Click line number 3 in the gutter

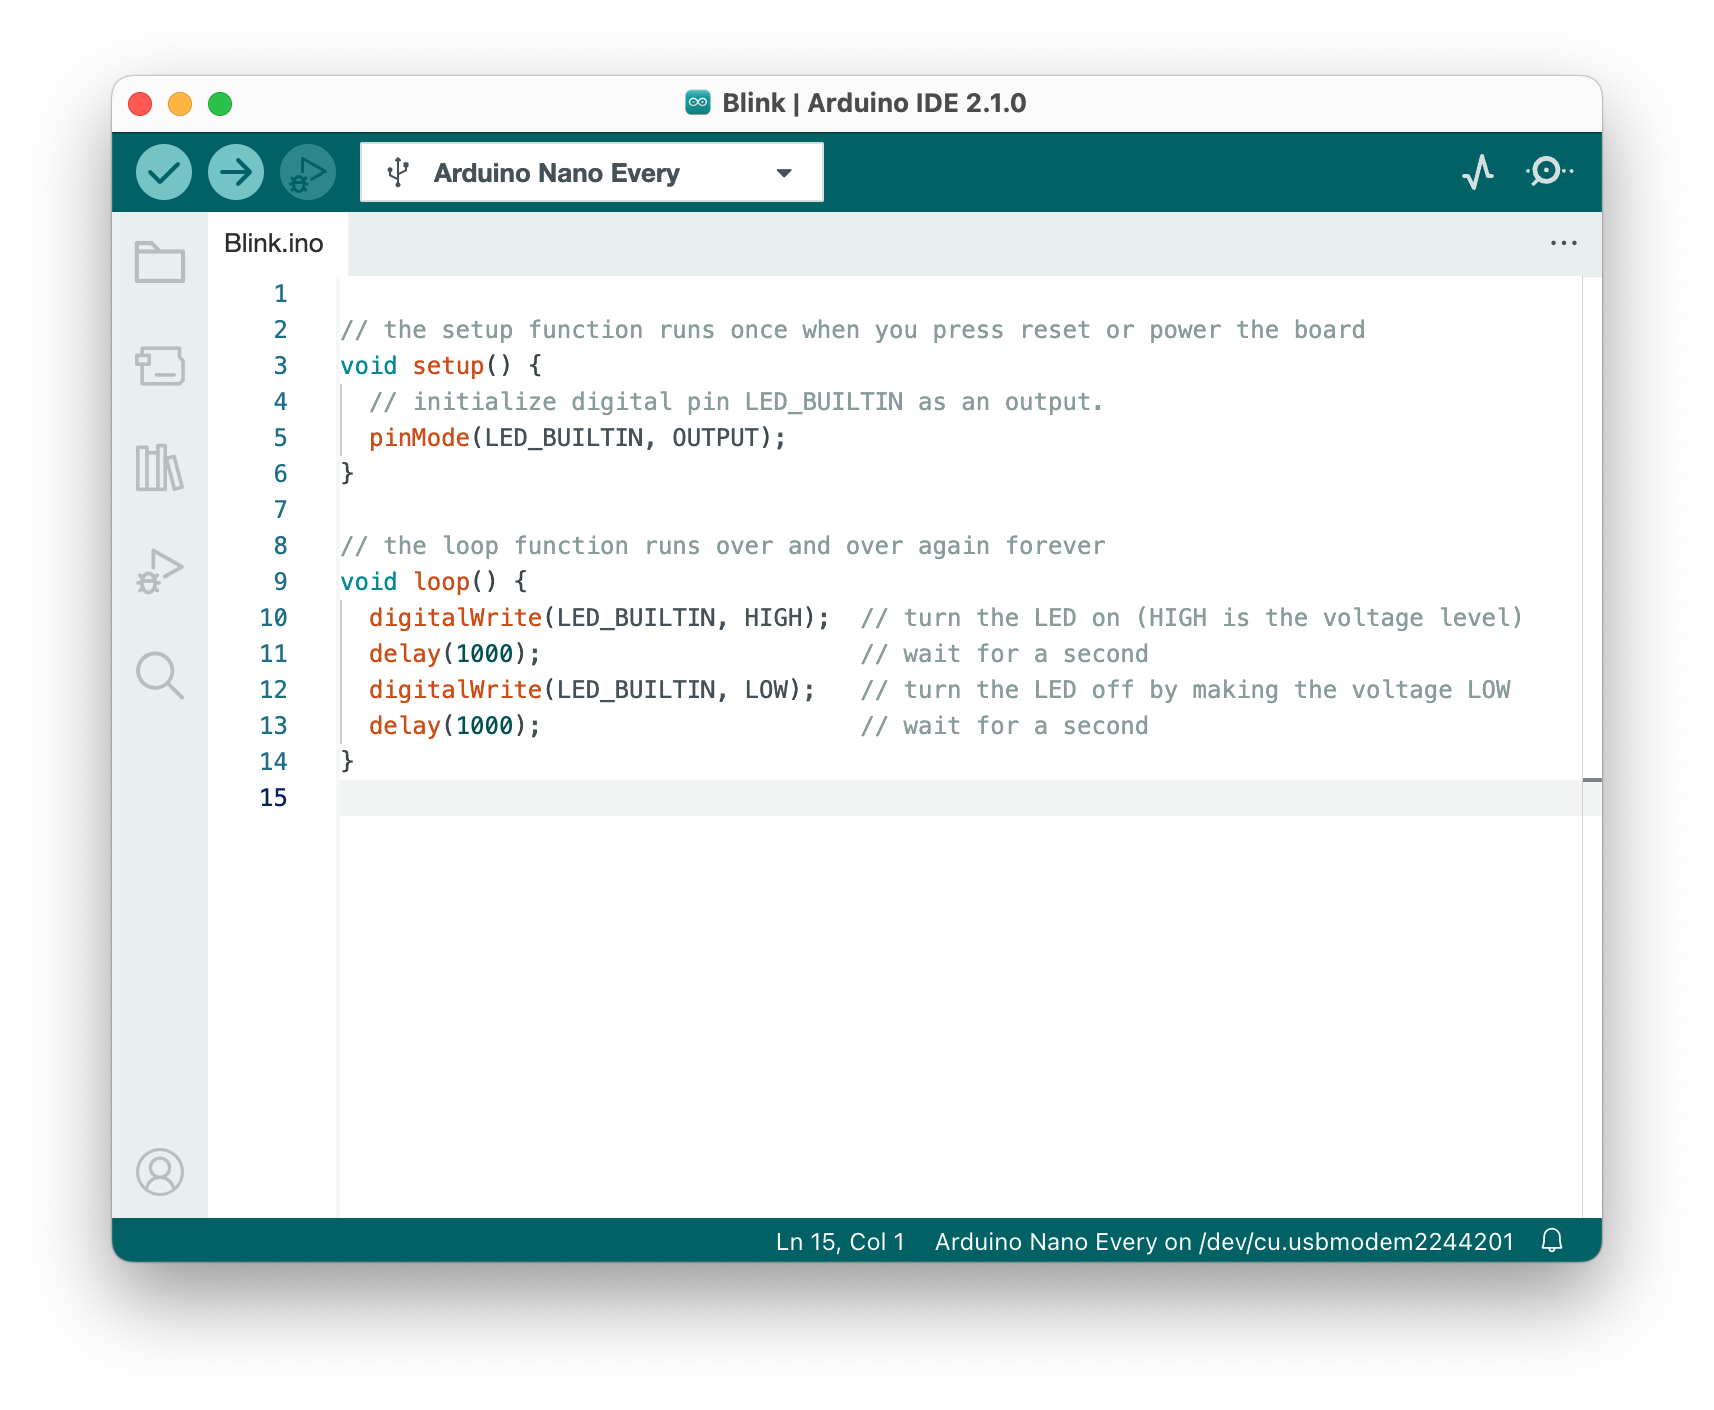click(x=280, y=366)
